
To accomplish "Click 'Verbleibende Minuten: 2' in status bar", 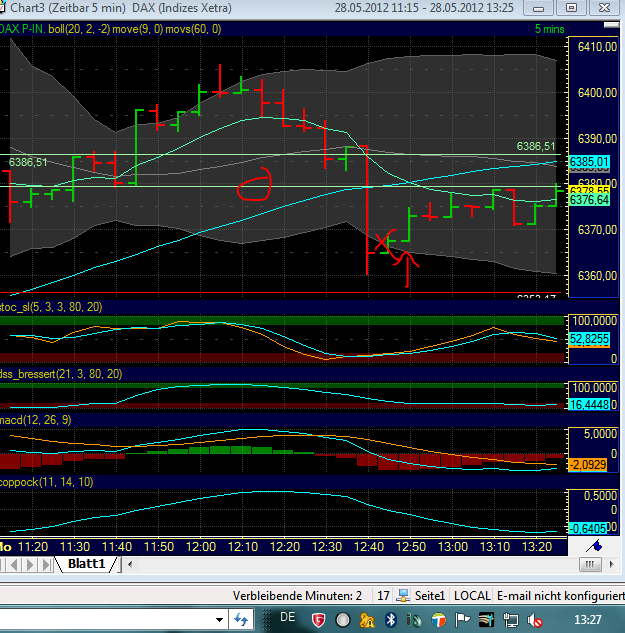I will point(297,596).
